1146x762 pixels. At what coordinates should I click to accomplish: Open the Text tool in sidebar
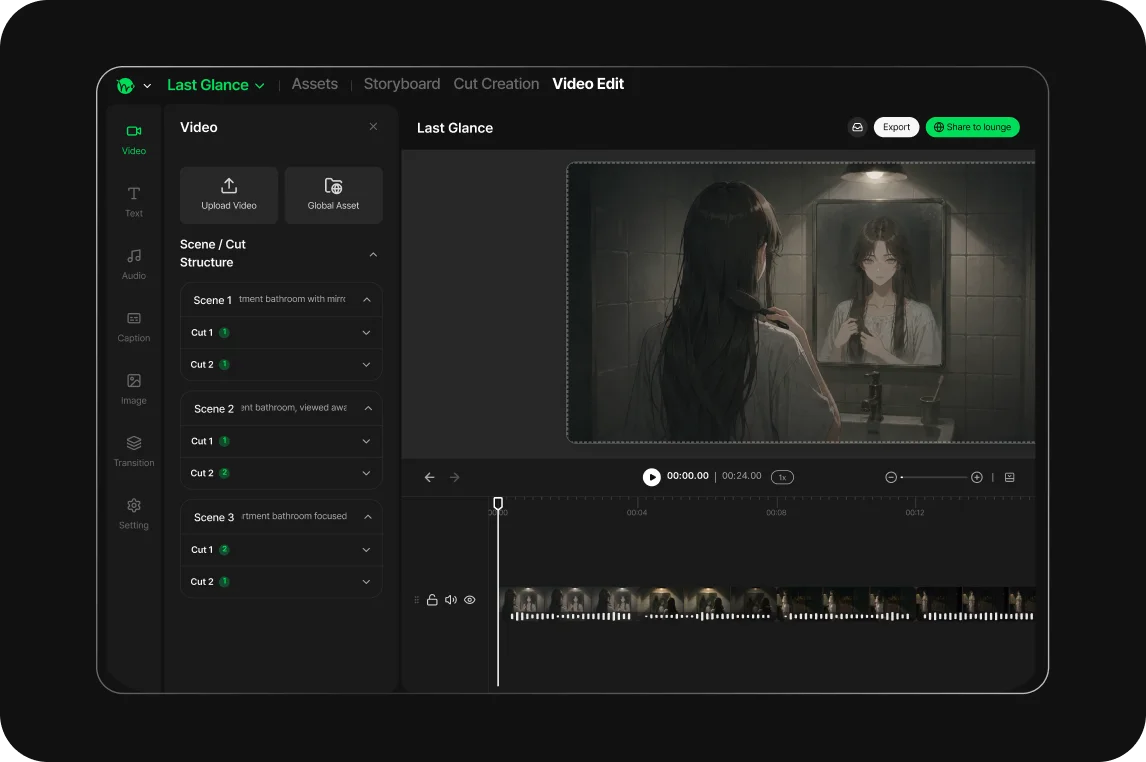[x=134, y=202]
